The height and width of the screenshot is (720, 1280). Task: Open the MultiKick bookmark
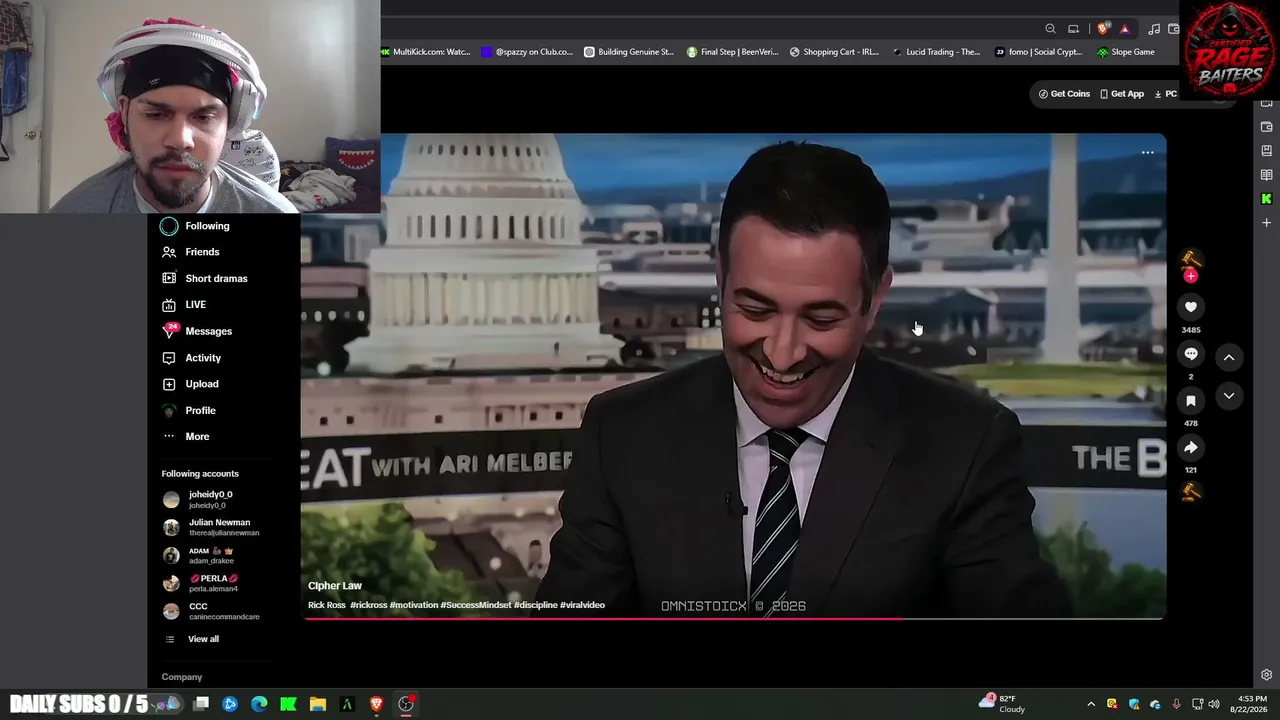(x=426, y=52)
